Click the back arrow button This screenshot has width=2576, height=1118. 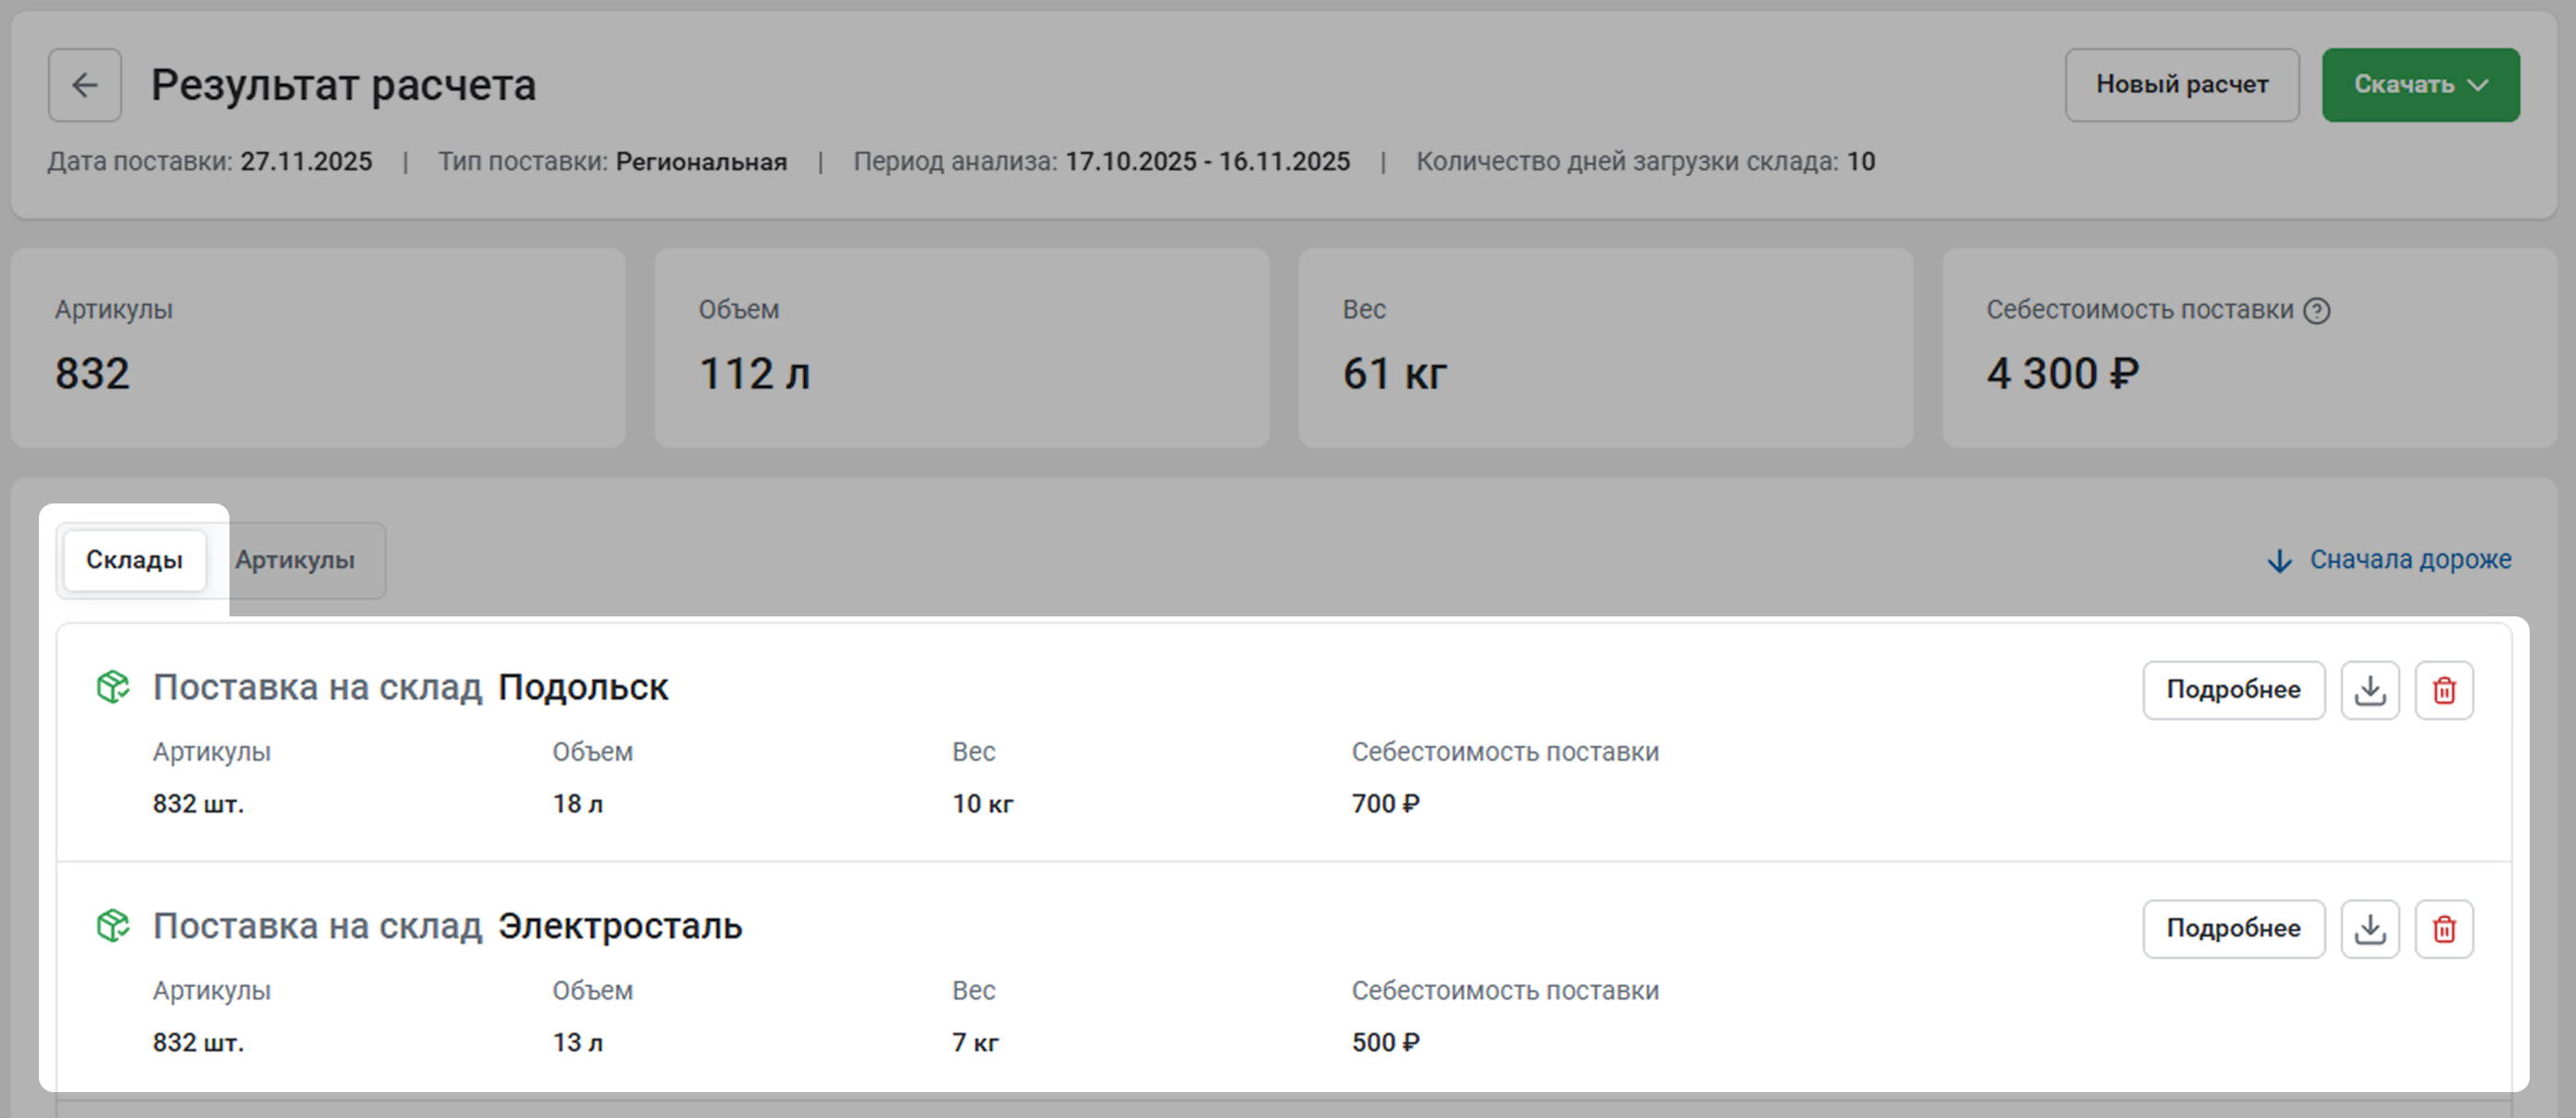tap(85, 85)
